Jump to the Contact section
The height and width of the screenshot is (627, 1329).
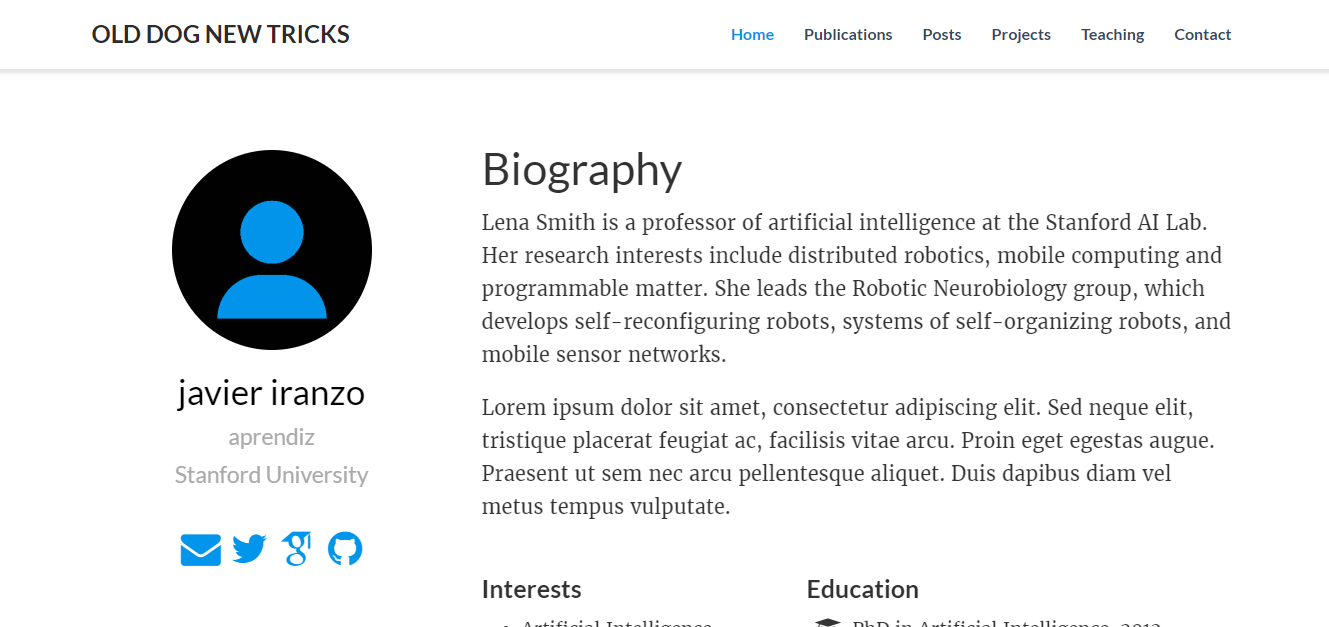[1202, 35]
